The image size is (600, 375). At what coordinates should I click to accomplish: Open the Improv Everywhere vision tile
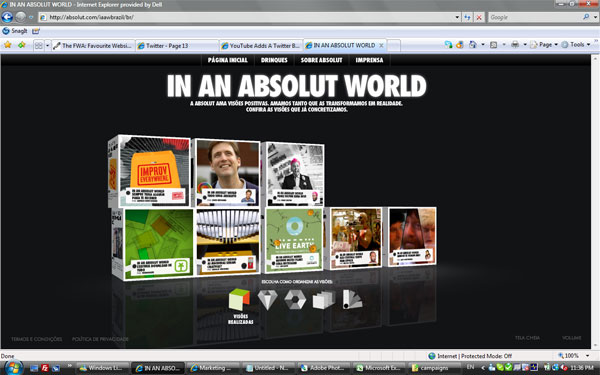155,170
